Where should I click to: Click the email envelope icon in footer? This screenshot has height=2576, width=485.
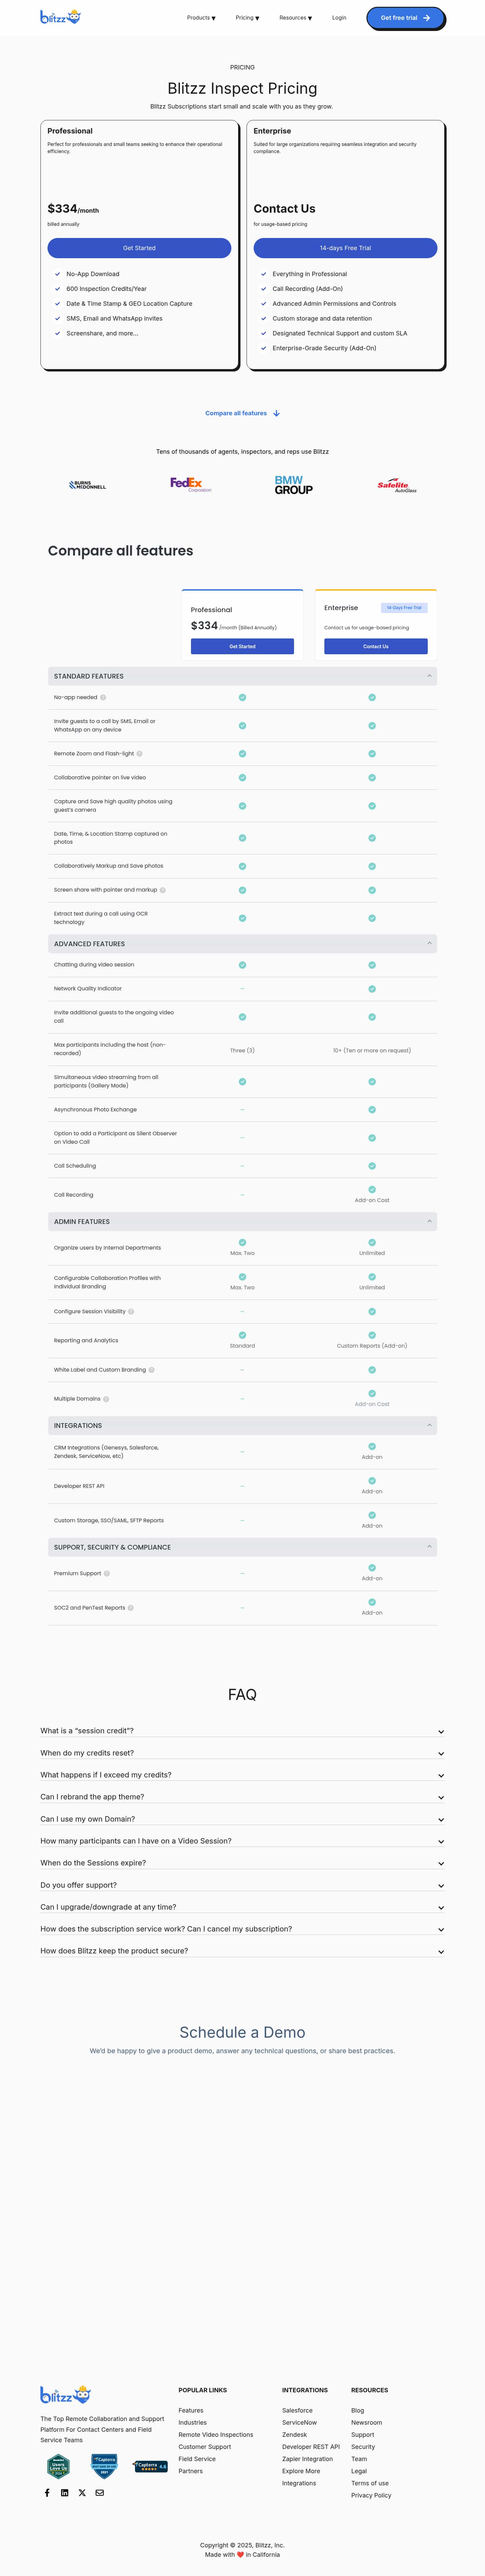click(x=100, y=2493)
